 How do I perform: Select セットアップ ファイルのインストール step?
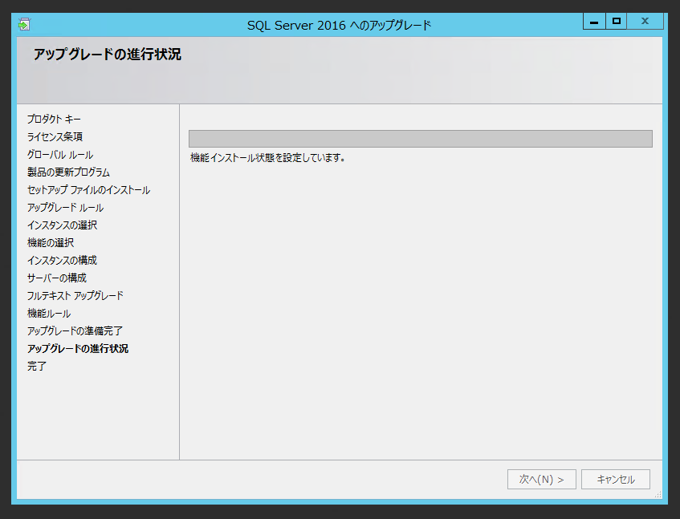pos(88,190)
